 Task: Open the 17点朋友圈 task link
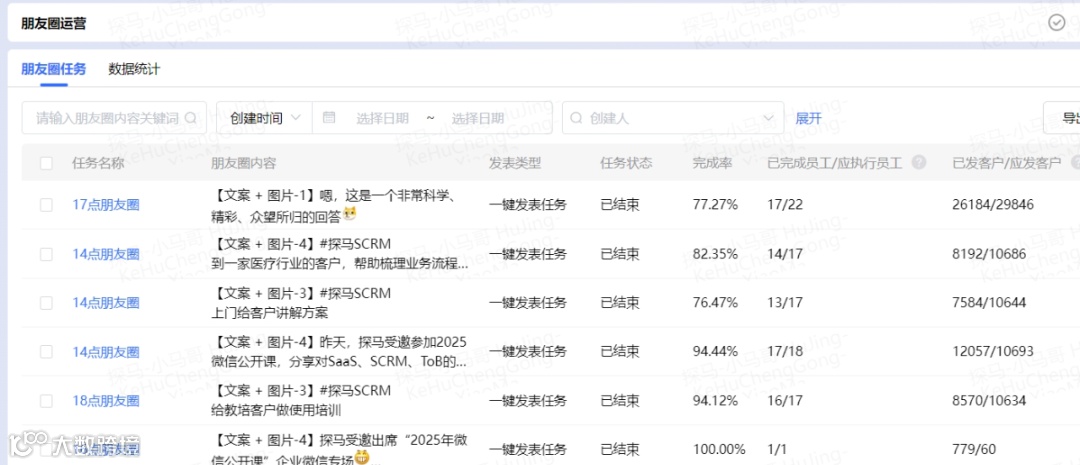click(x=106, y=205)
